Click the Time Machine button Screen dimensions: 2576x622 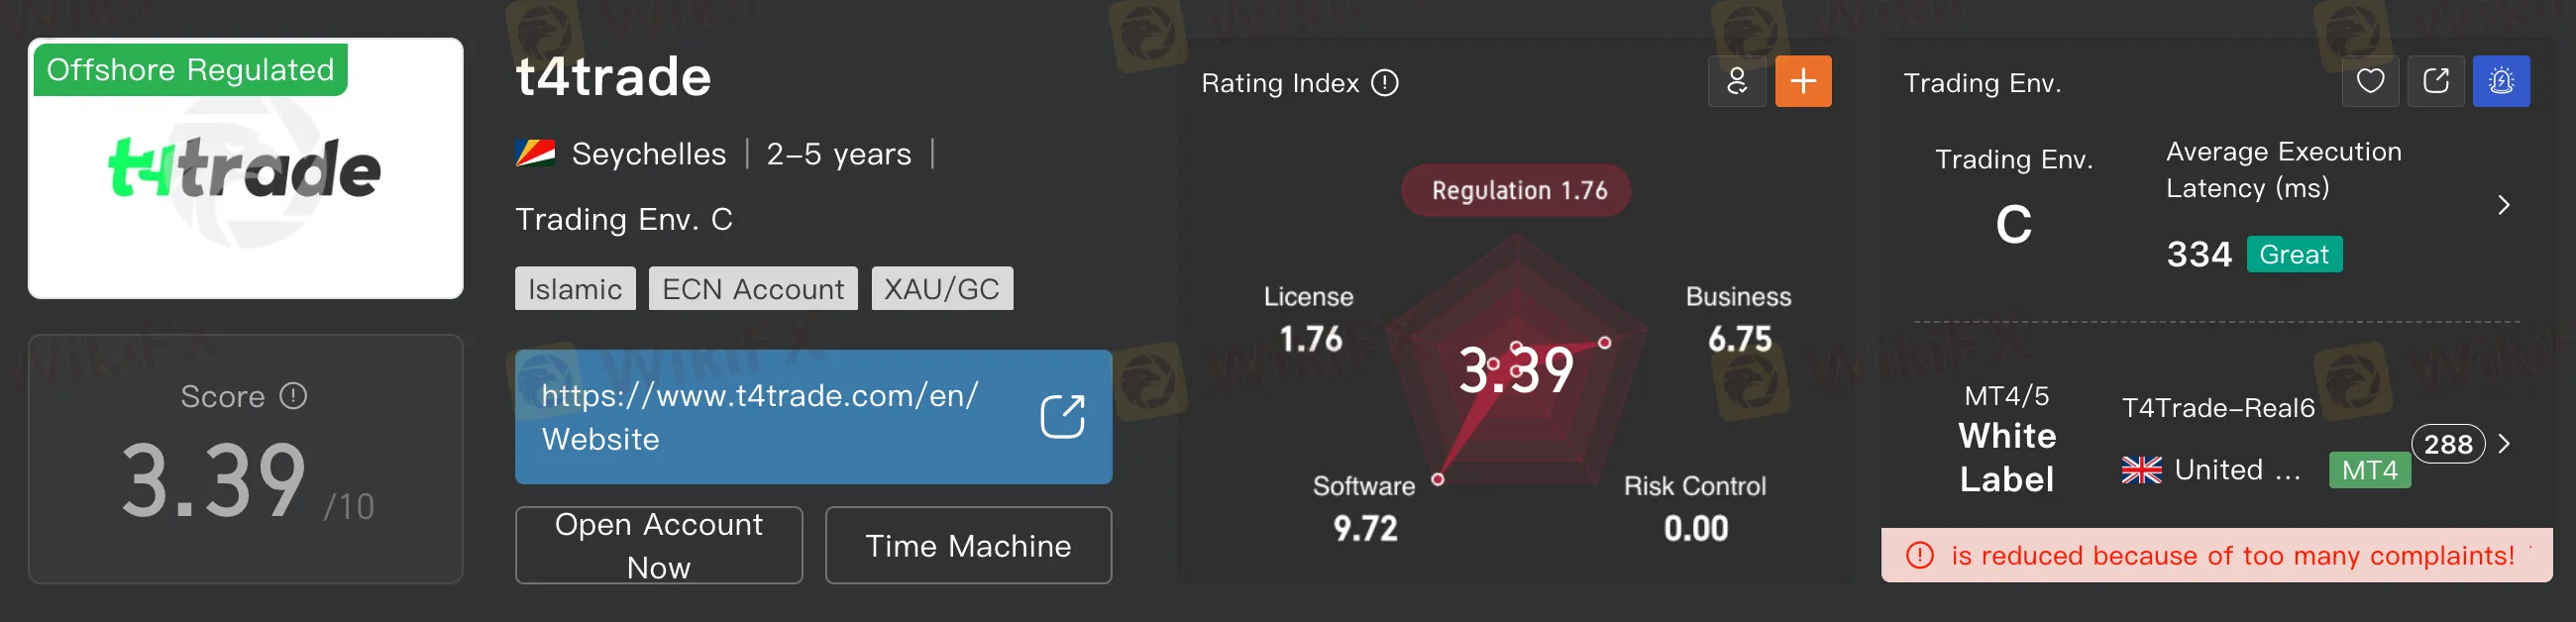click(967, 545)
